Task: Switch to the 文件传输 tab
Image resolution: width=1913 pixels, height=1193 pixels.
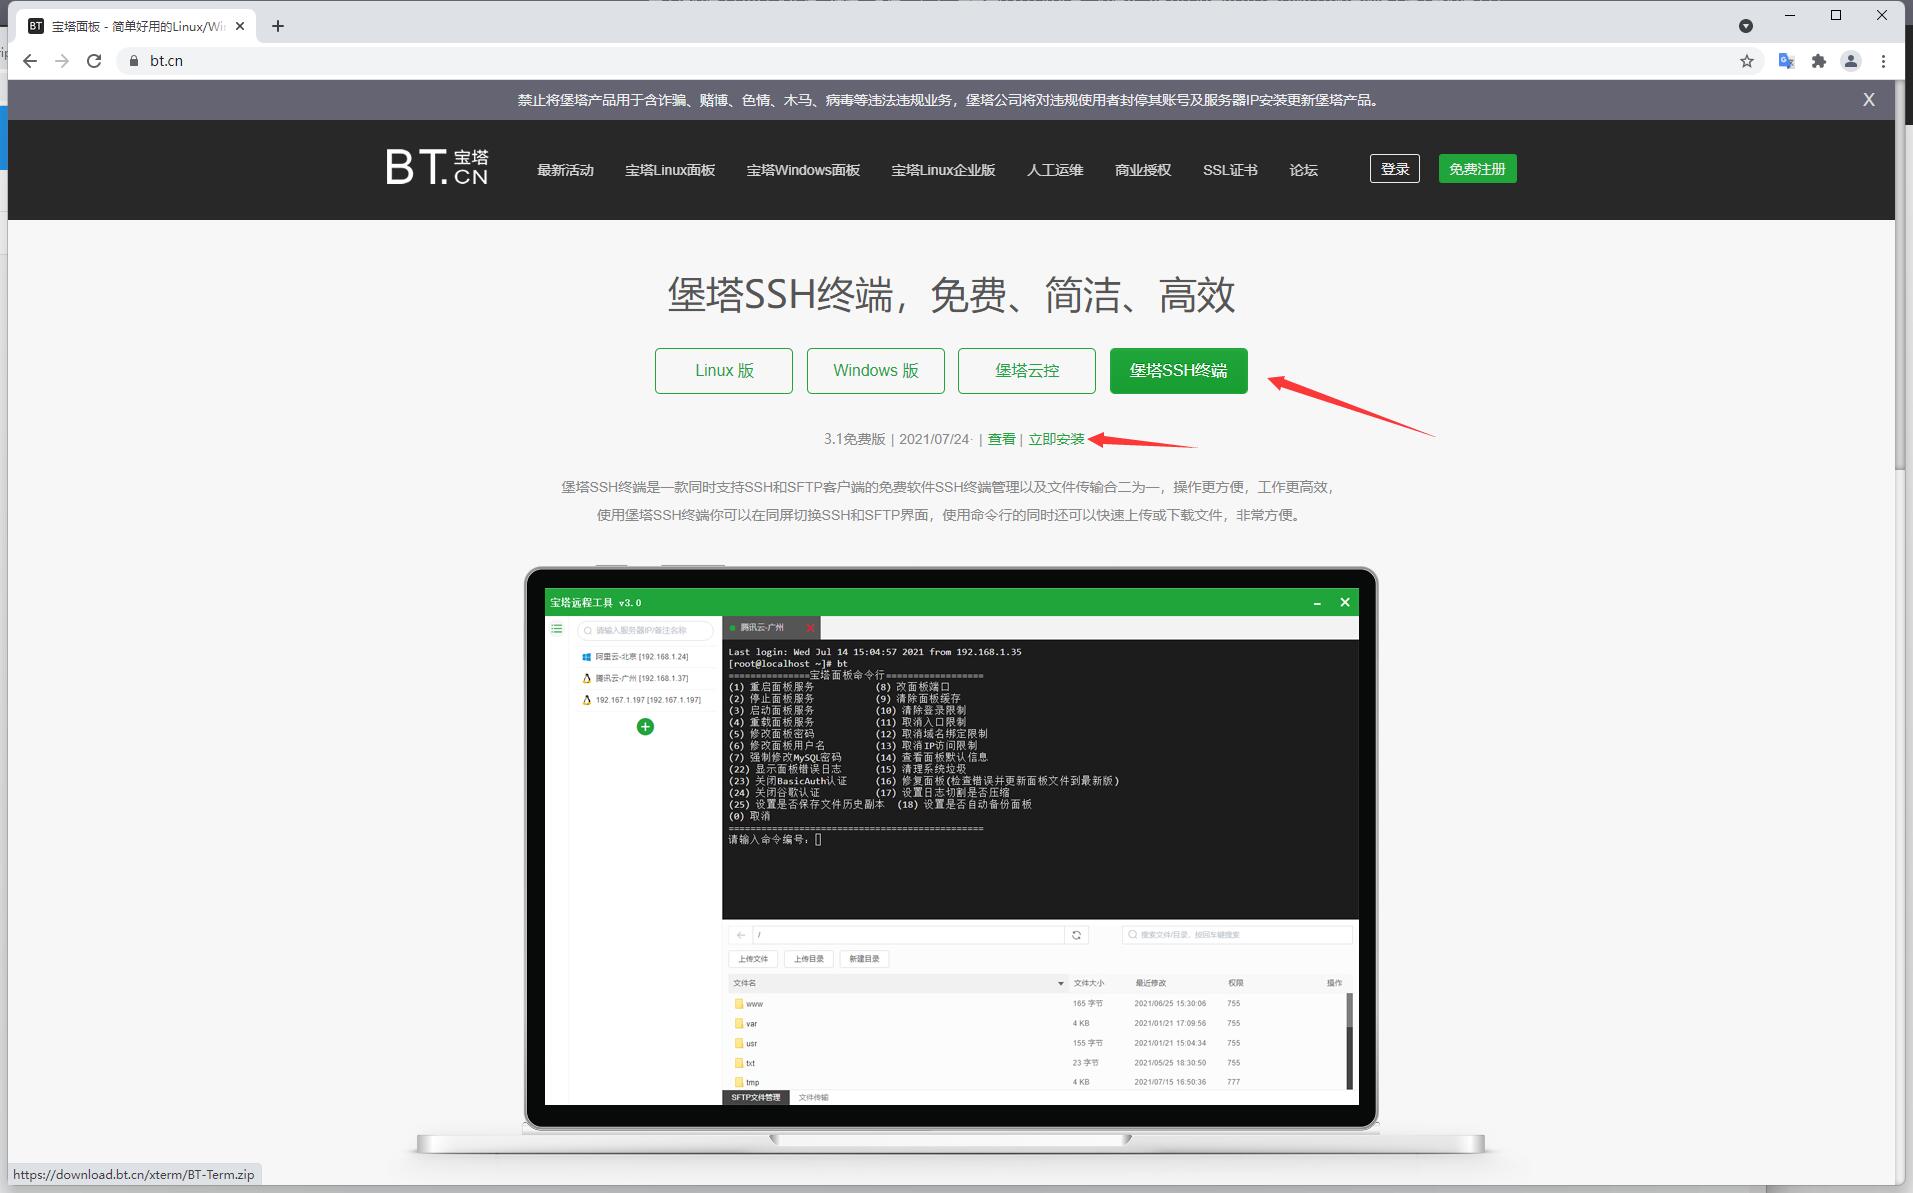Action: (811, 1097)
